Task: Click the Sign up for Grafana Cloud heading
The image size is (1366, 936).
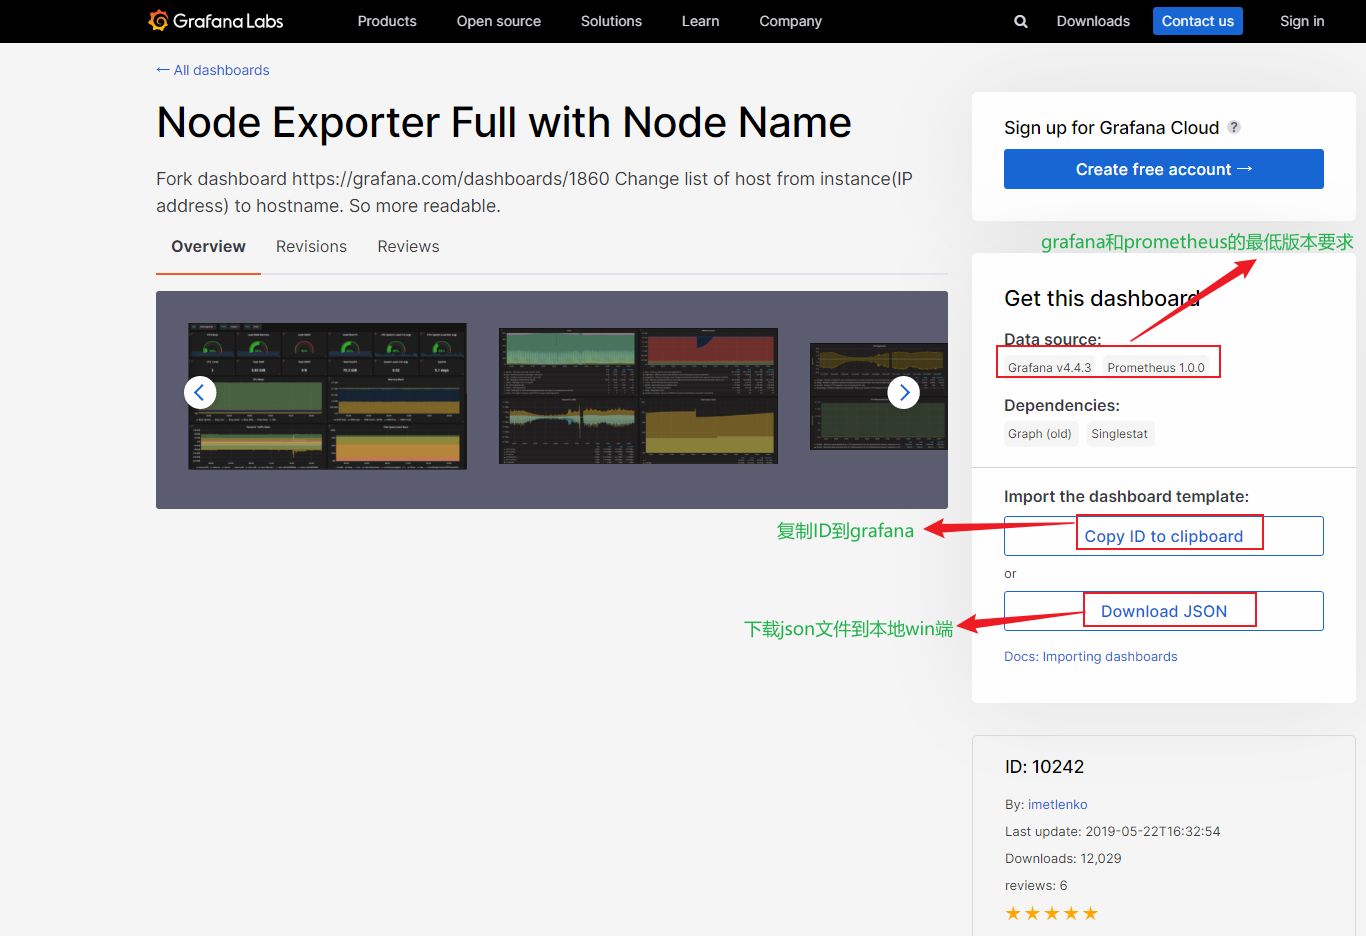Action: pyautogui.click(x=1112, y=128)
